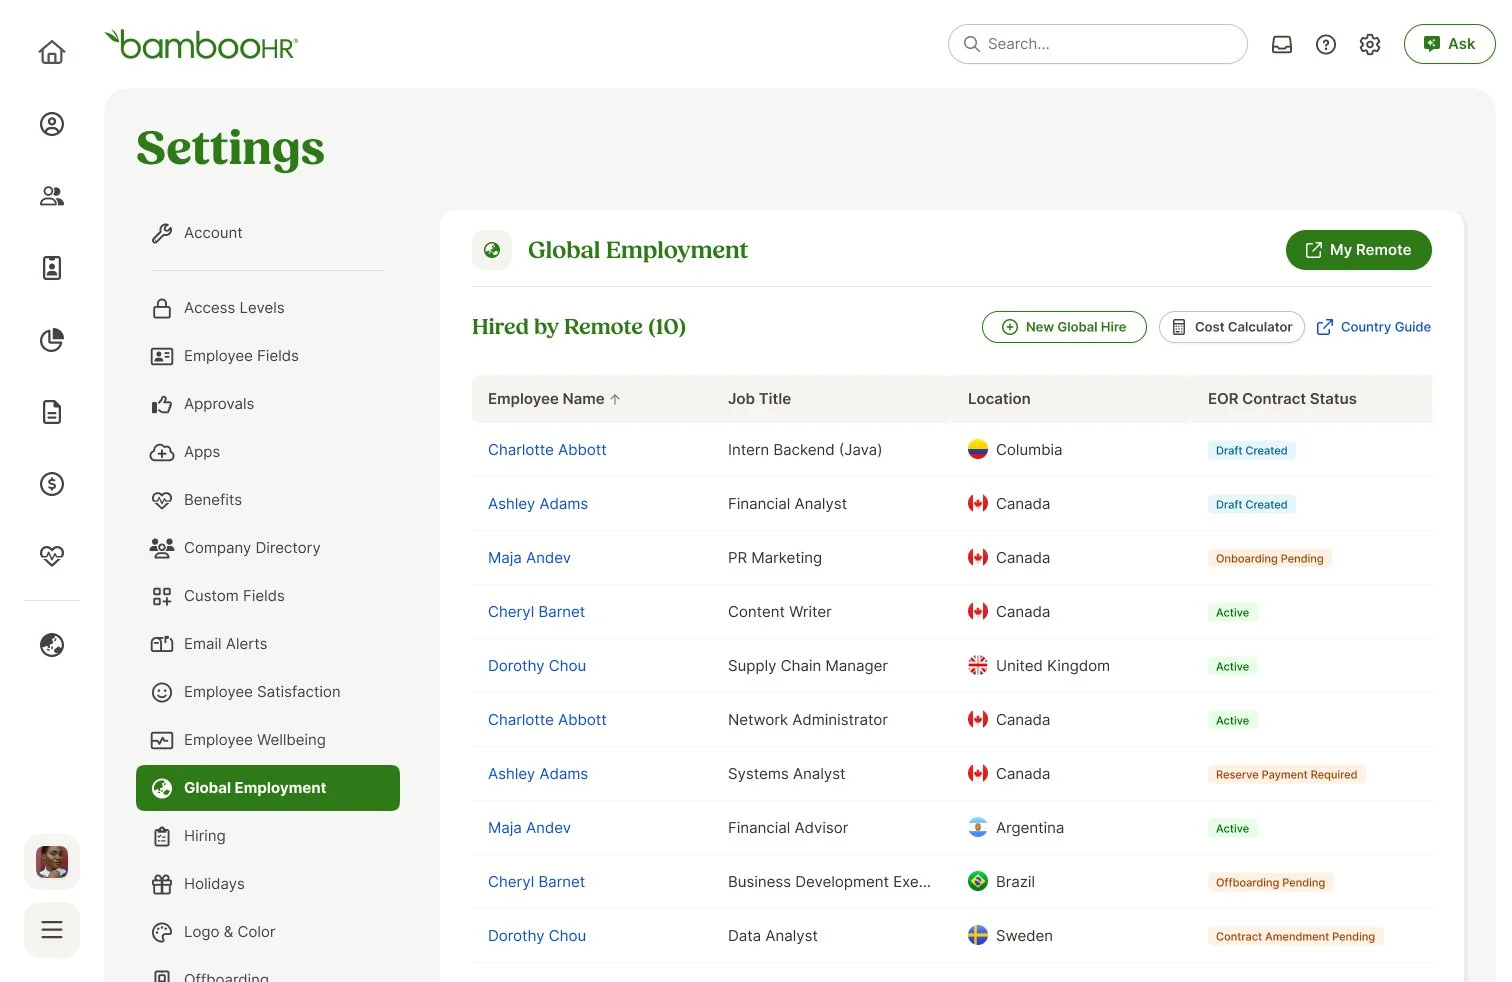Open the settings gear icon
The height and width of the screenshot is (982, 1512).
tap(1370, 44)
